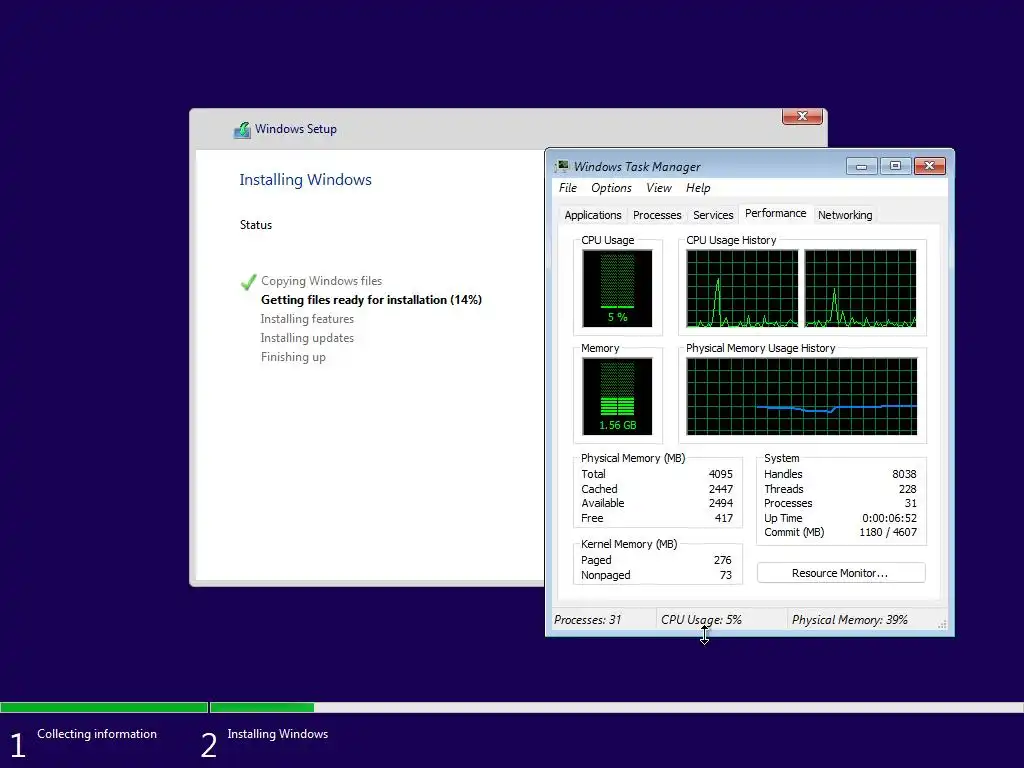Click the step 1 'Collecting information' label

coord(97,734)
